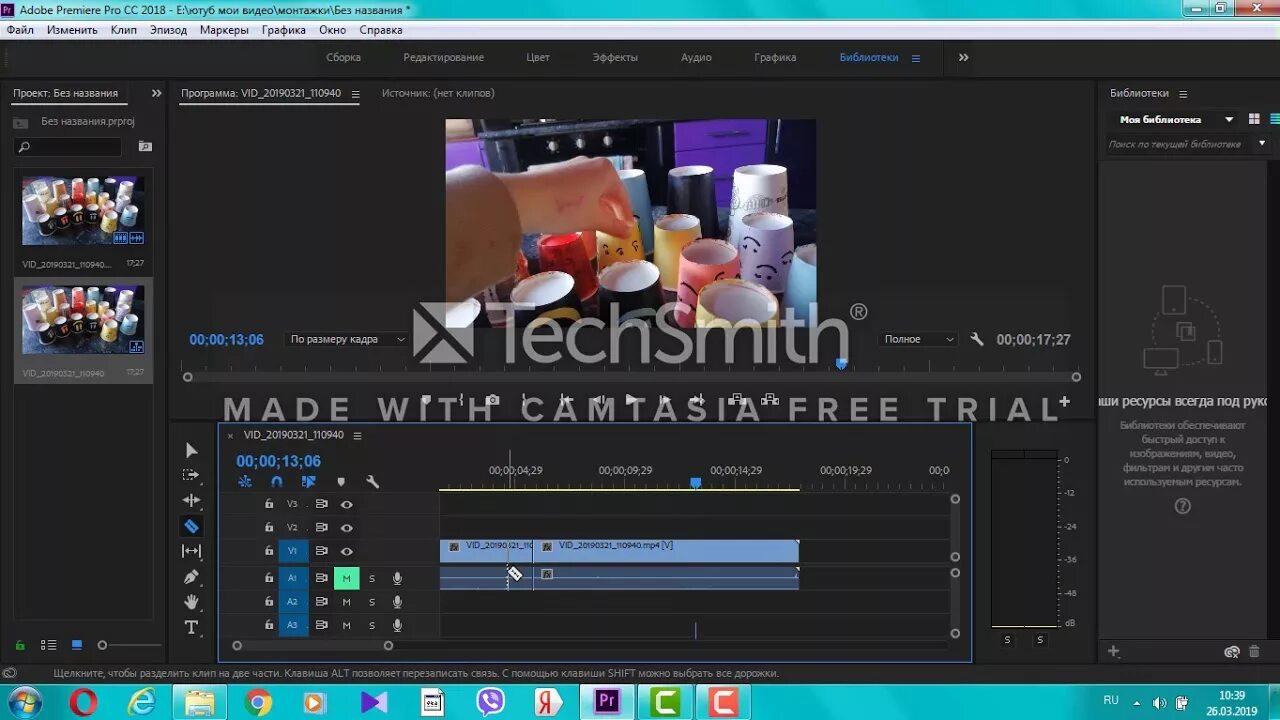Add a marker in the timeline header
Screen dimensions: 1280x720
tap(341, 482)
